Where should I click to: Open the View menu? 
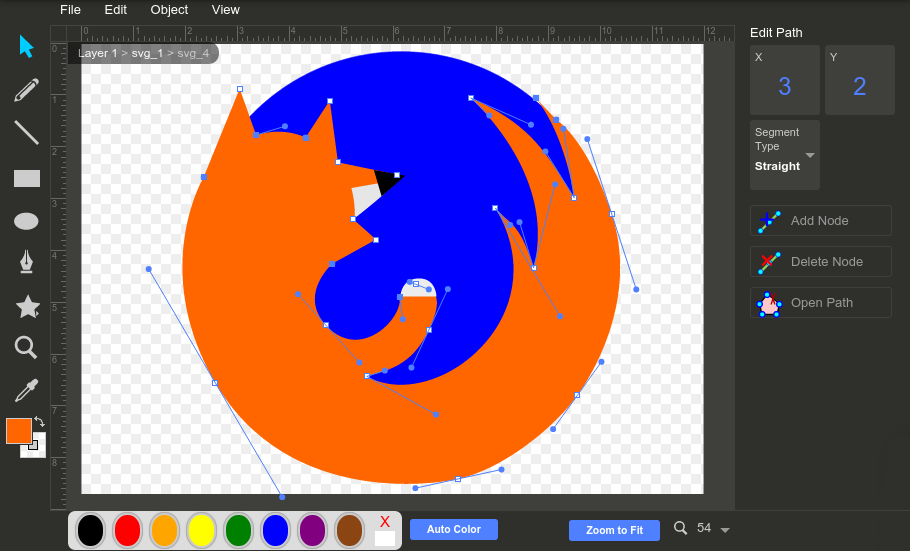point(225,10)
